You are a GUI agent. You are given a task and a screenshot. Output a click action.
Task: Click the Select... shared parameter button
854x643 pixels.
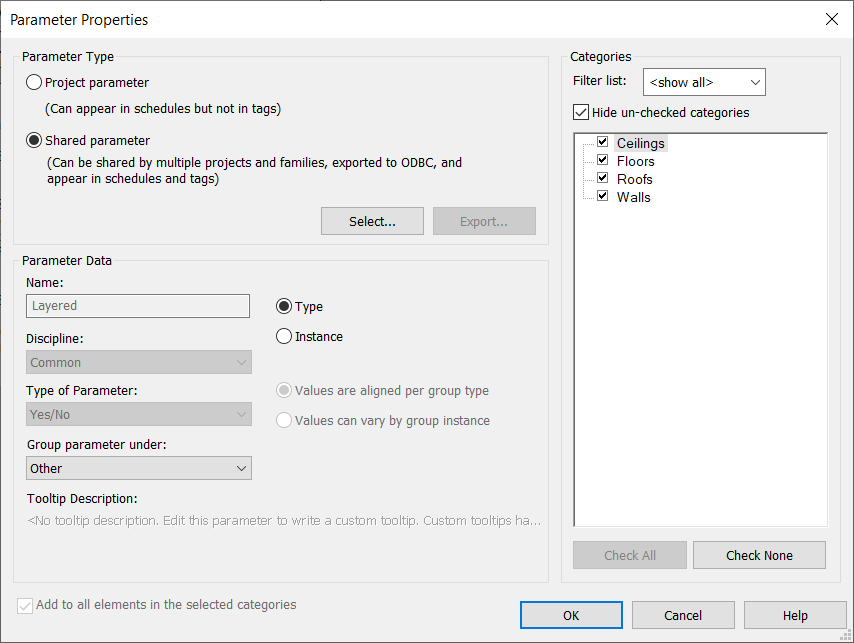click(x=373, y=221)
